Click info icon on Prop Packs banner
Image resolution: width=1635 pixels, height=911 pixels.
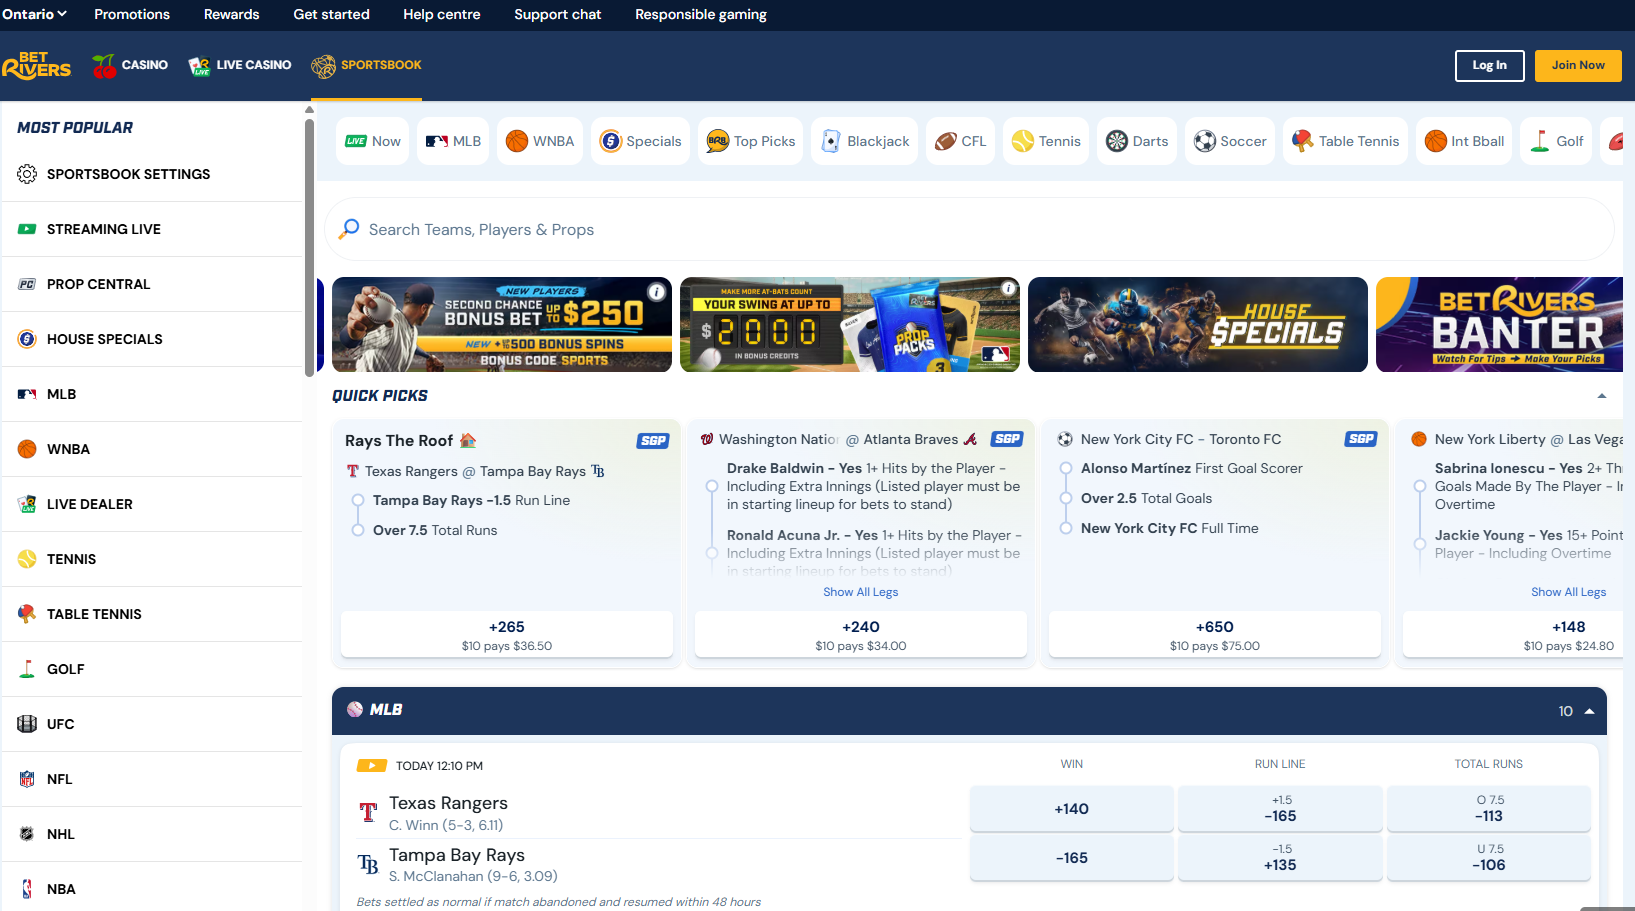coord(1008,288)
